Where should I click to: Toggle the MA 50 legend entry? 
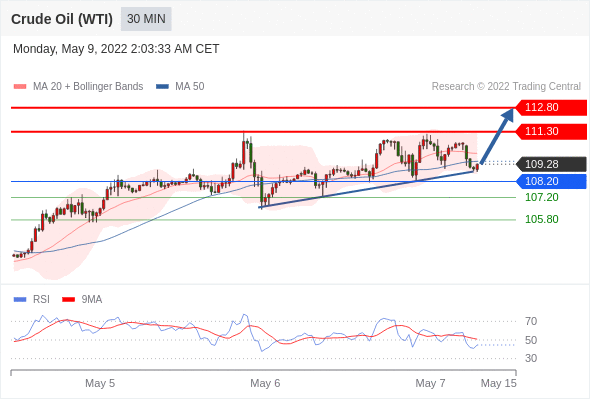(180, 87)
